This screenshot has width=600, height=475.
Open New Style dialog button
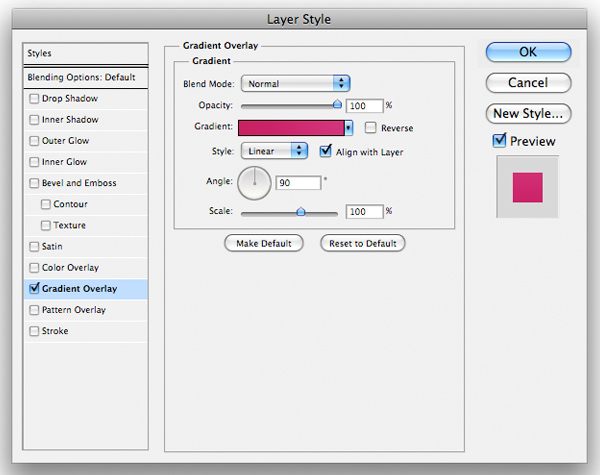[x=528, y=114]
